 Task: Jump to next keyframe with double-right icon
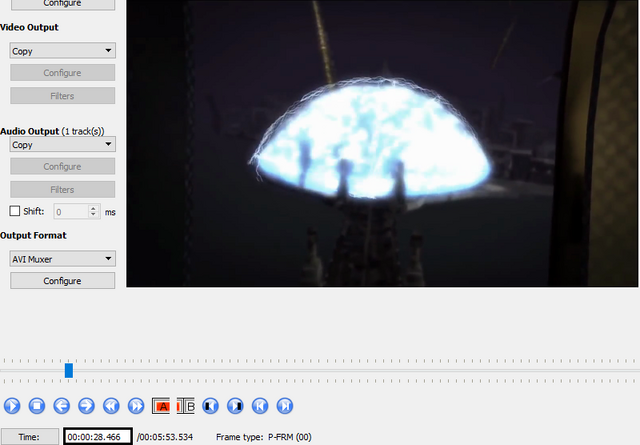[x=136, y=406]
